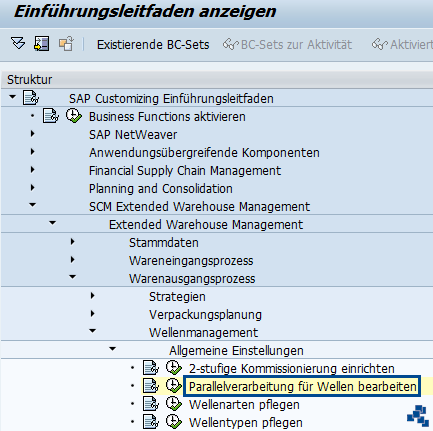Screen dimensions: 433x431
Task: Collapse the Extended Warehouse Management subnode
Action: coord(52,223)
